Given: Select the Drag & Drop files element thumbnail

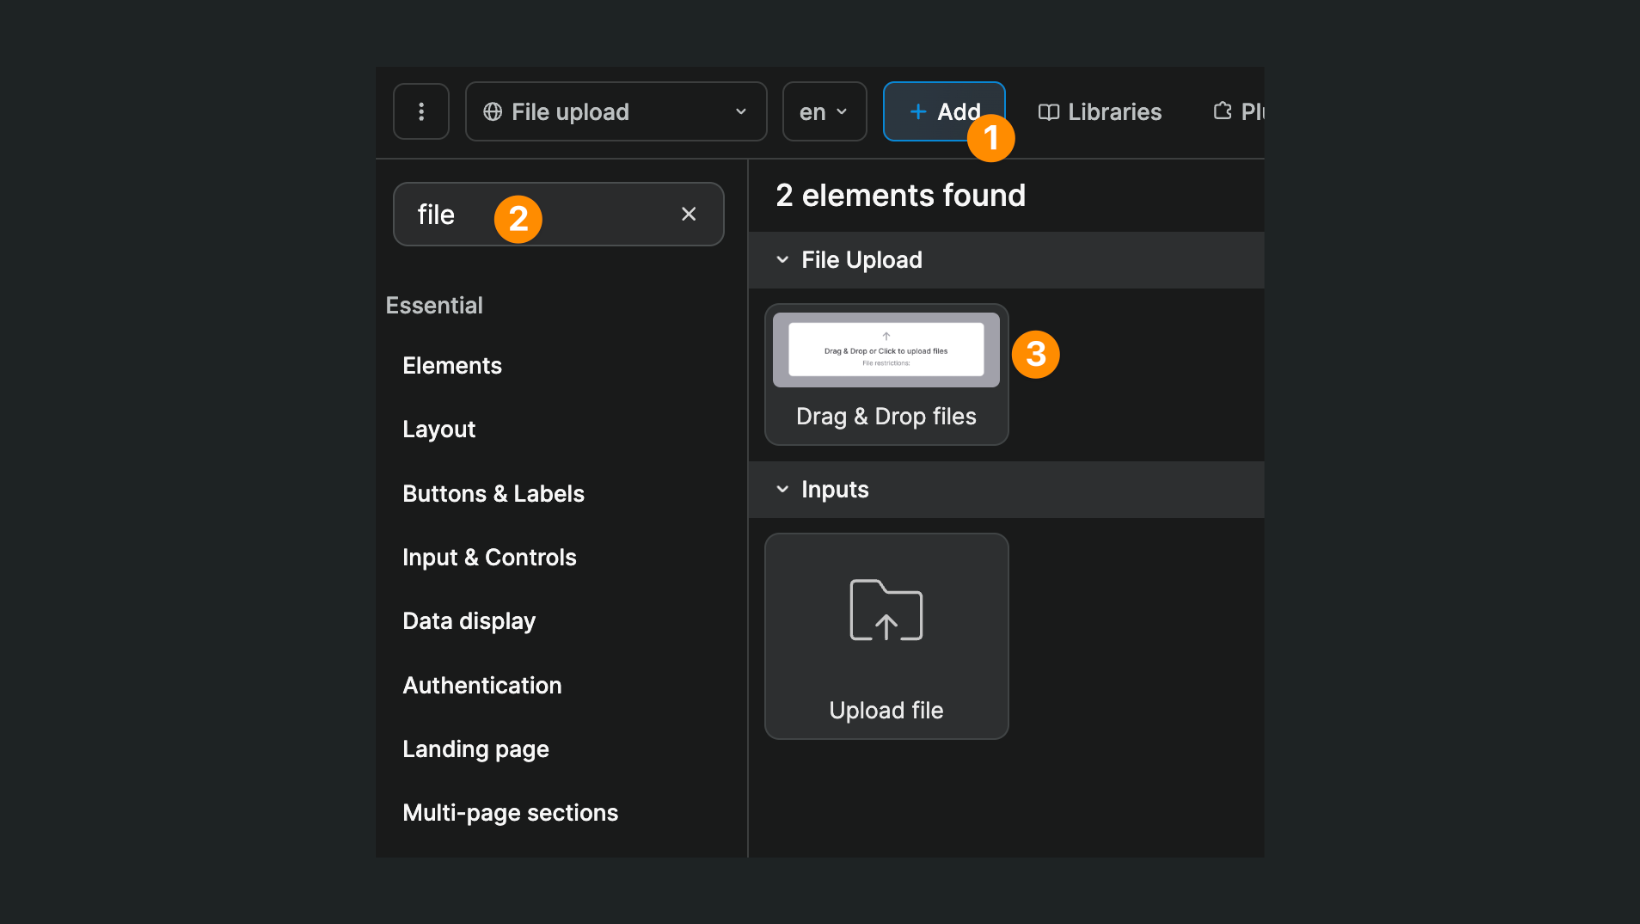Looking at the screenshot, I should 886,349.
